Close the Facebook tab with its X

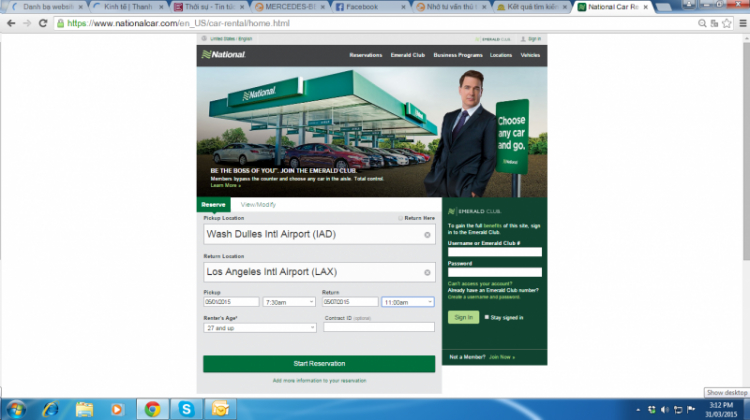click(x=403, y=7)
